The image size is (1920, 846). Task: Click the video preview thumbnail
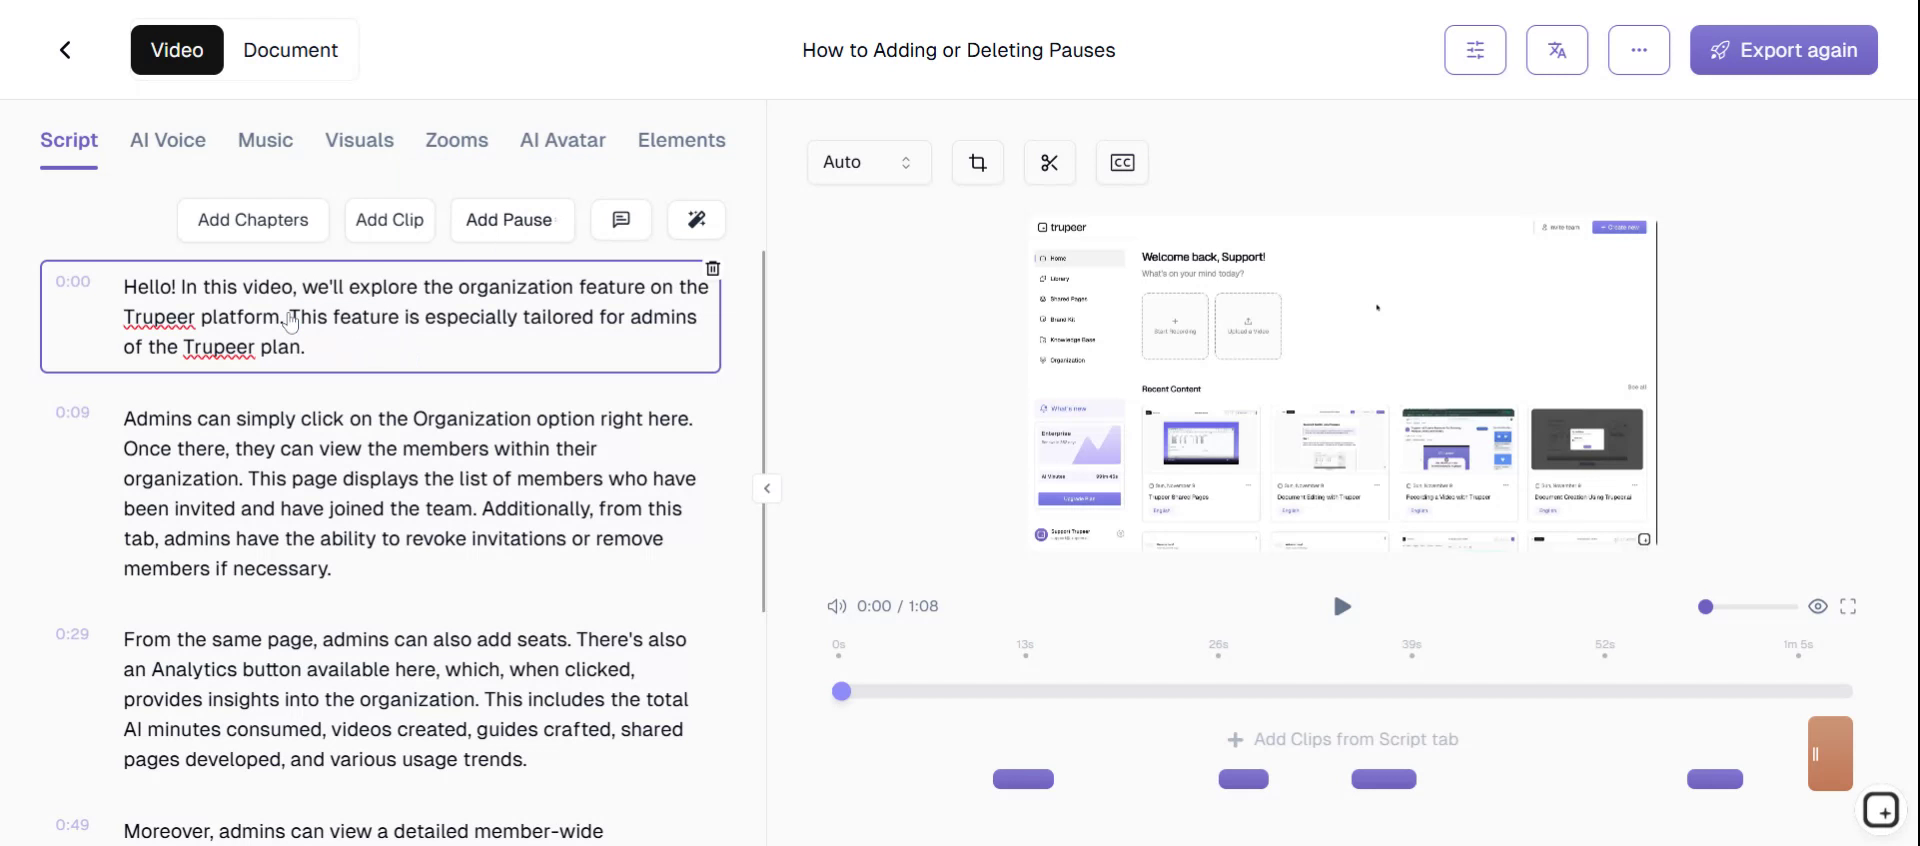pyautogui.click(x=1343, y=382)
